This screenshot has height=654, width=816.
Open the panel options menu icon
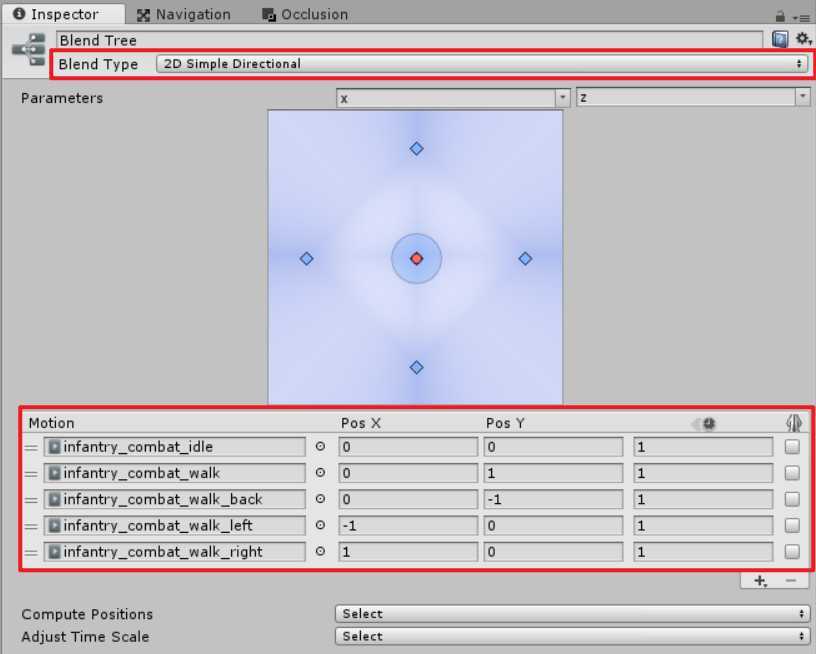[802, 17]
